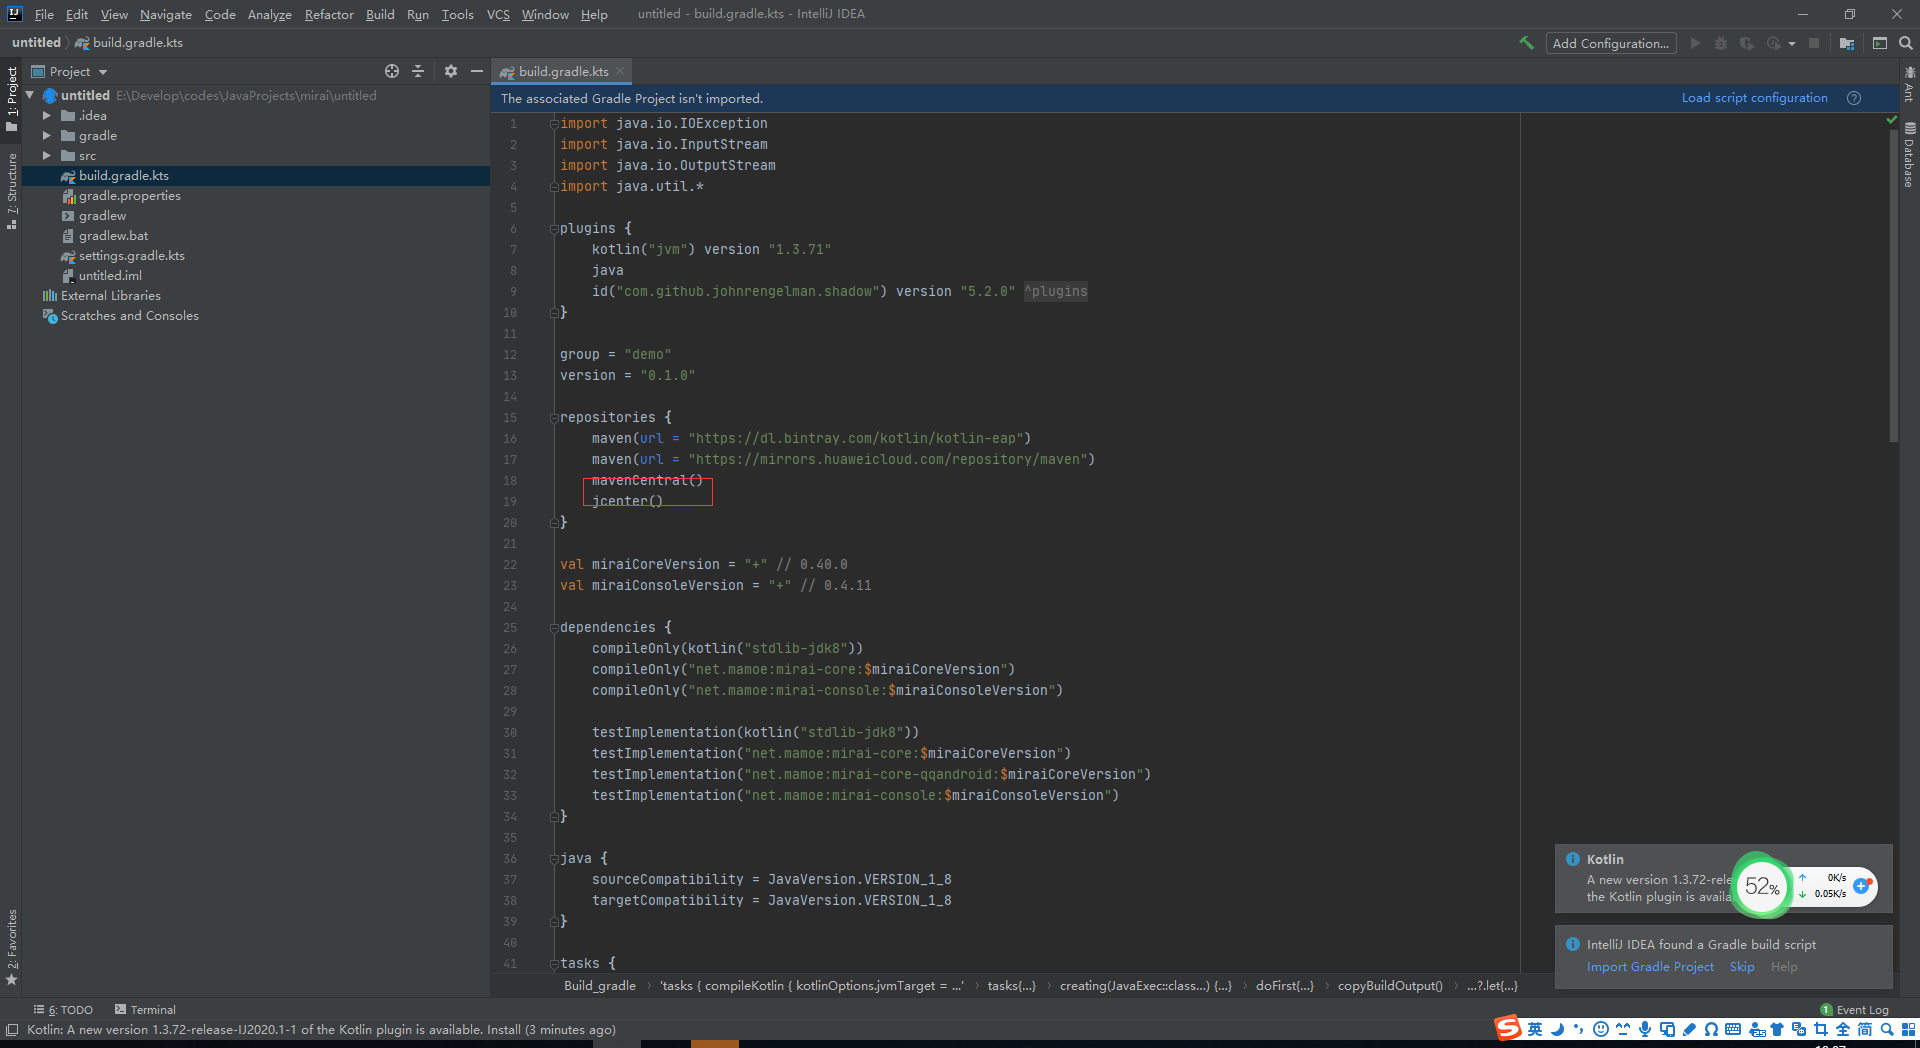Click the Collapse All icon in Project panel
The height and width of the screenshot is (1048, 1920).
[x=418, y=71]
